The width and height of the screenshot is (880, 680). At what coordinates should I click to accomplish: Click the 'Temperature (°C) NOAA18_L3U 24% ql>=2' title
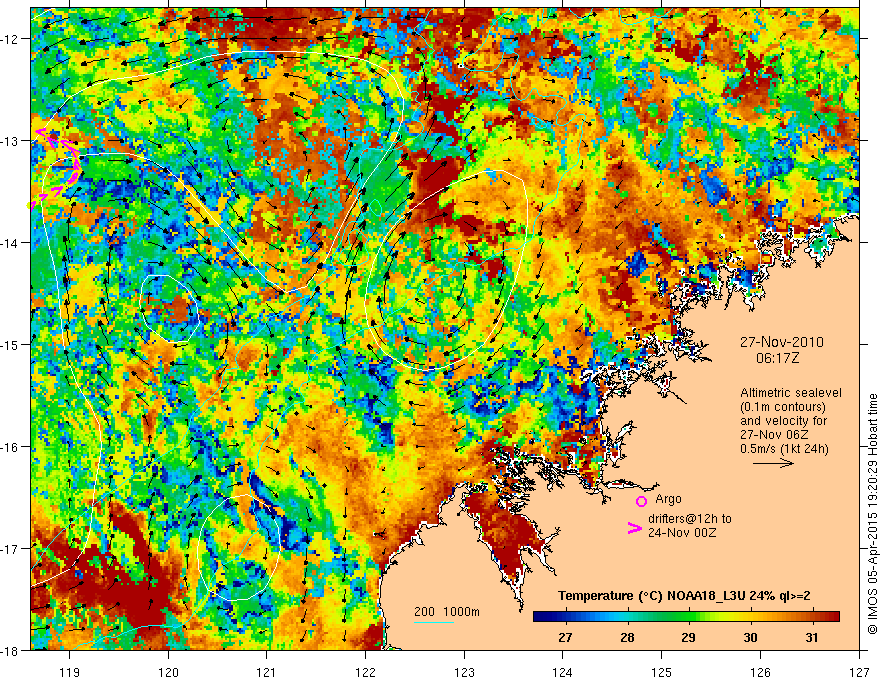click(684, 596)
